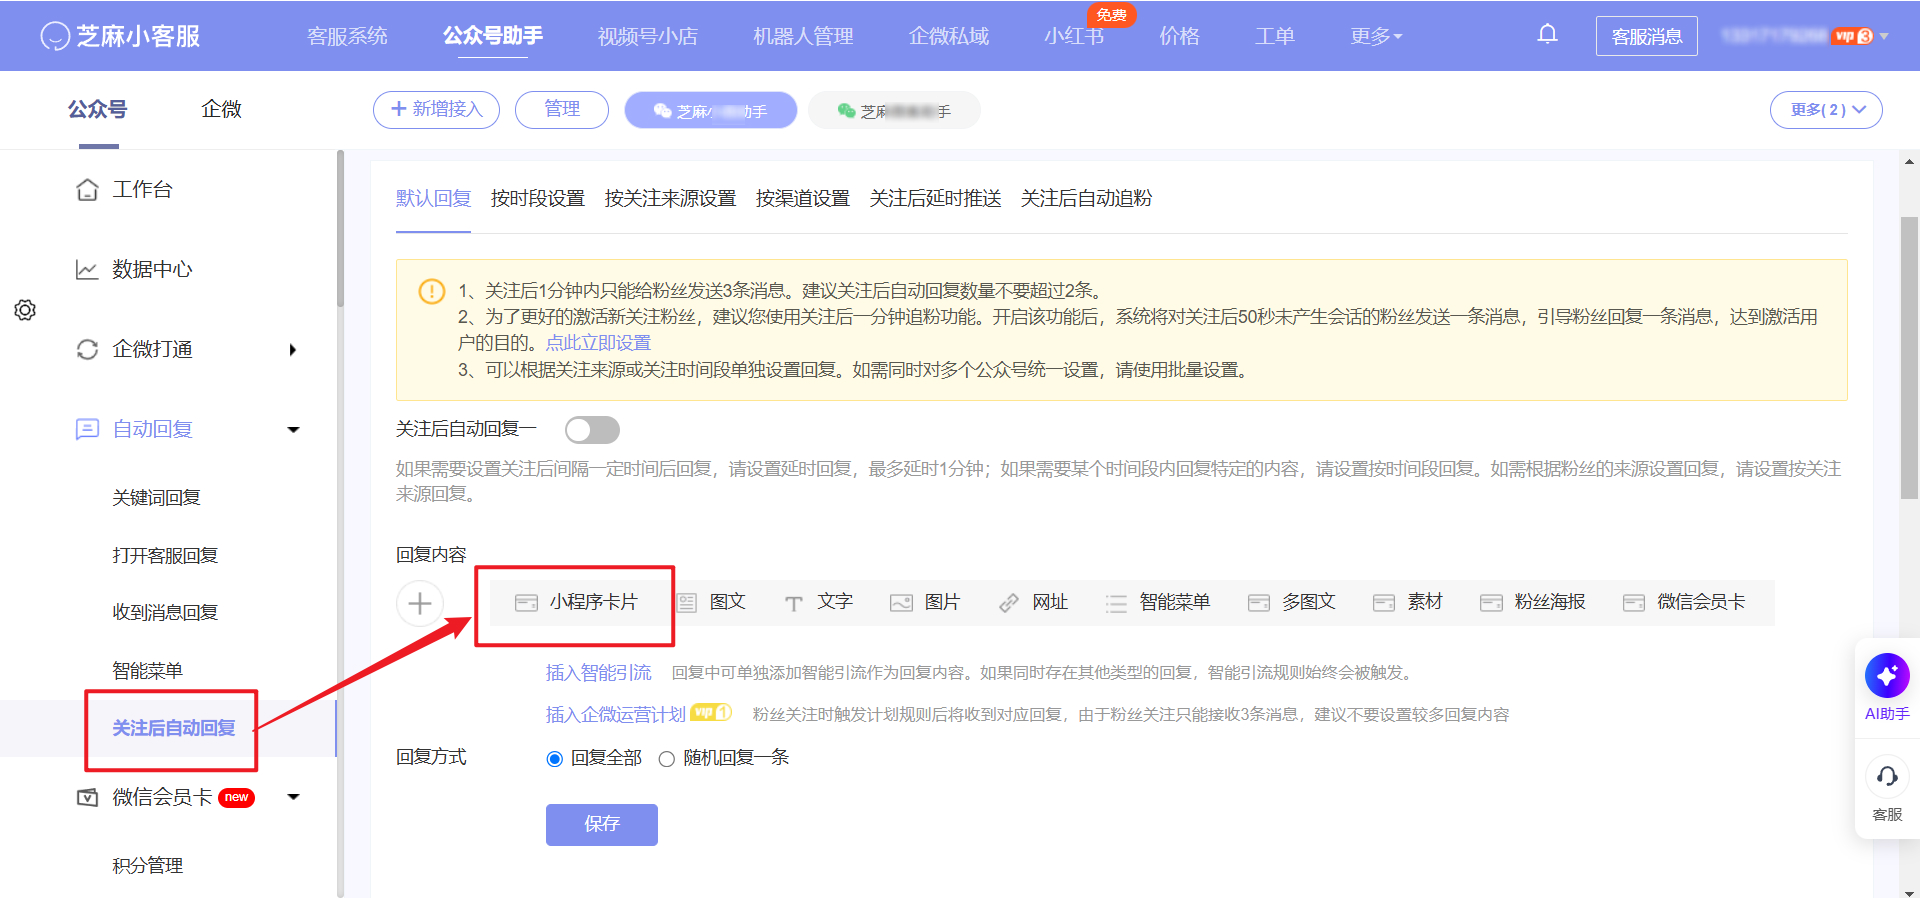Collapse the 自动回复 sidebar section
The width and height of the screenshot is (1920, 898).
coord(293,429)
